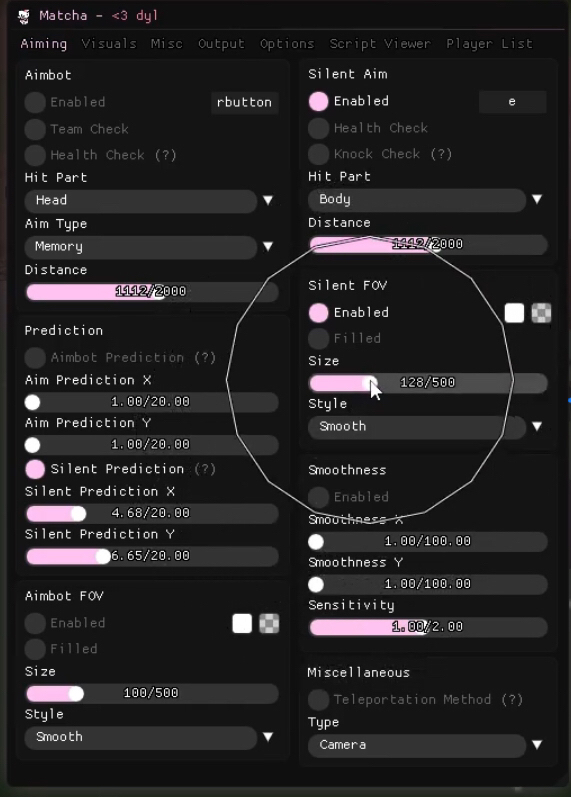
Task: Switch to the Visuals tab
Action: pos(109,44)
